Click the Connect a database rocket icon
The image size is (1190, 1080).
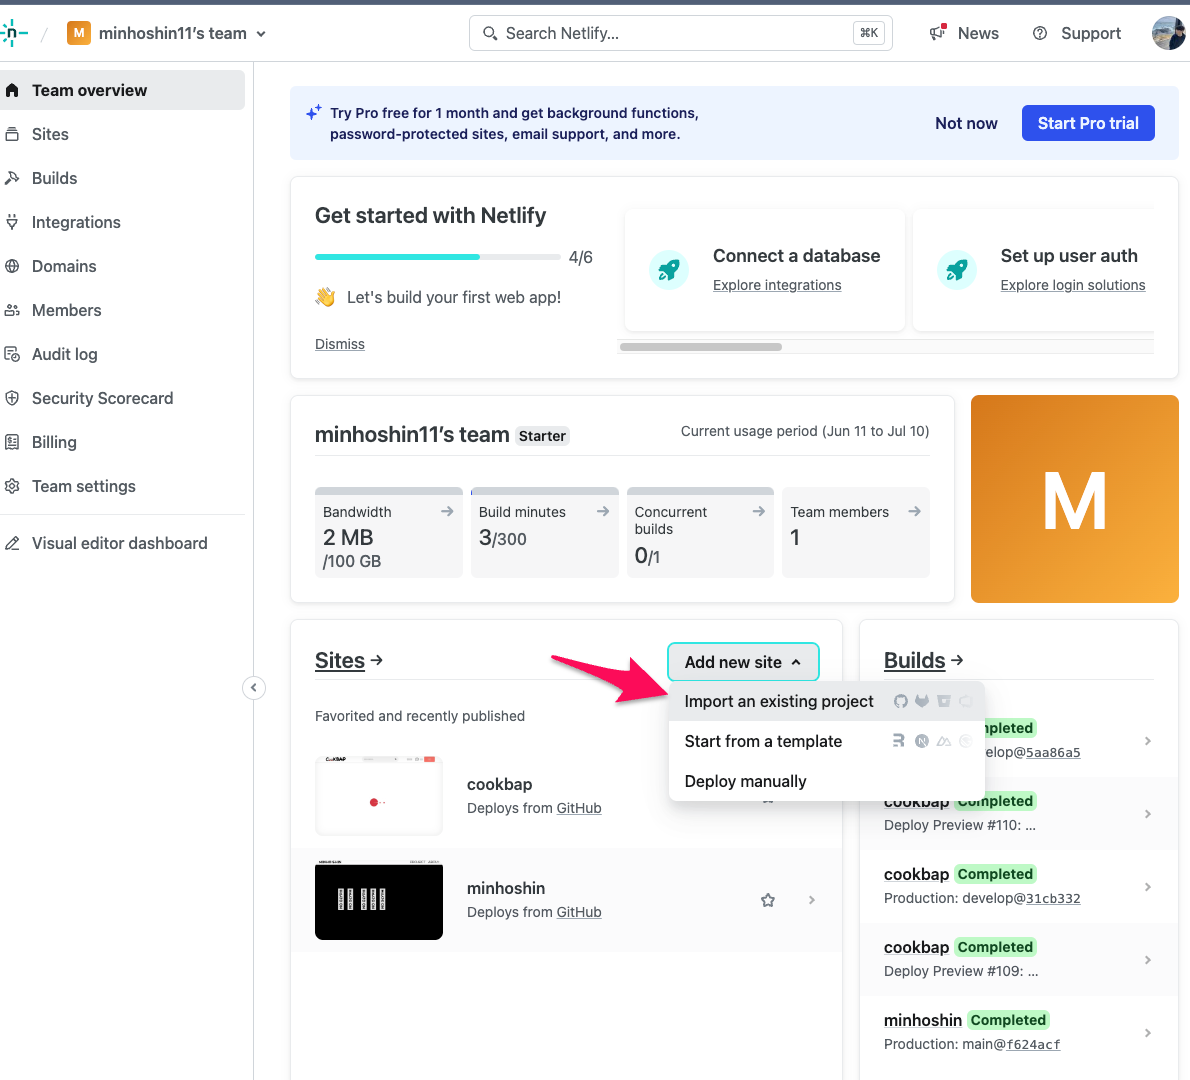(669, 269)
